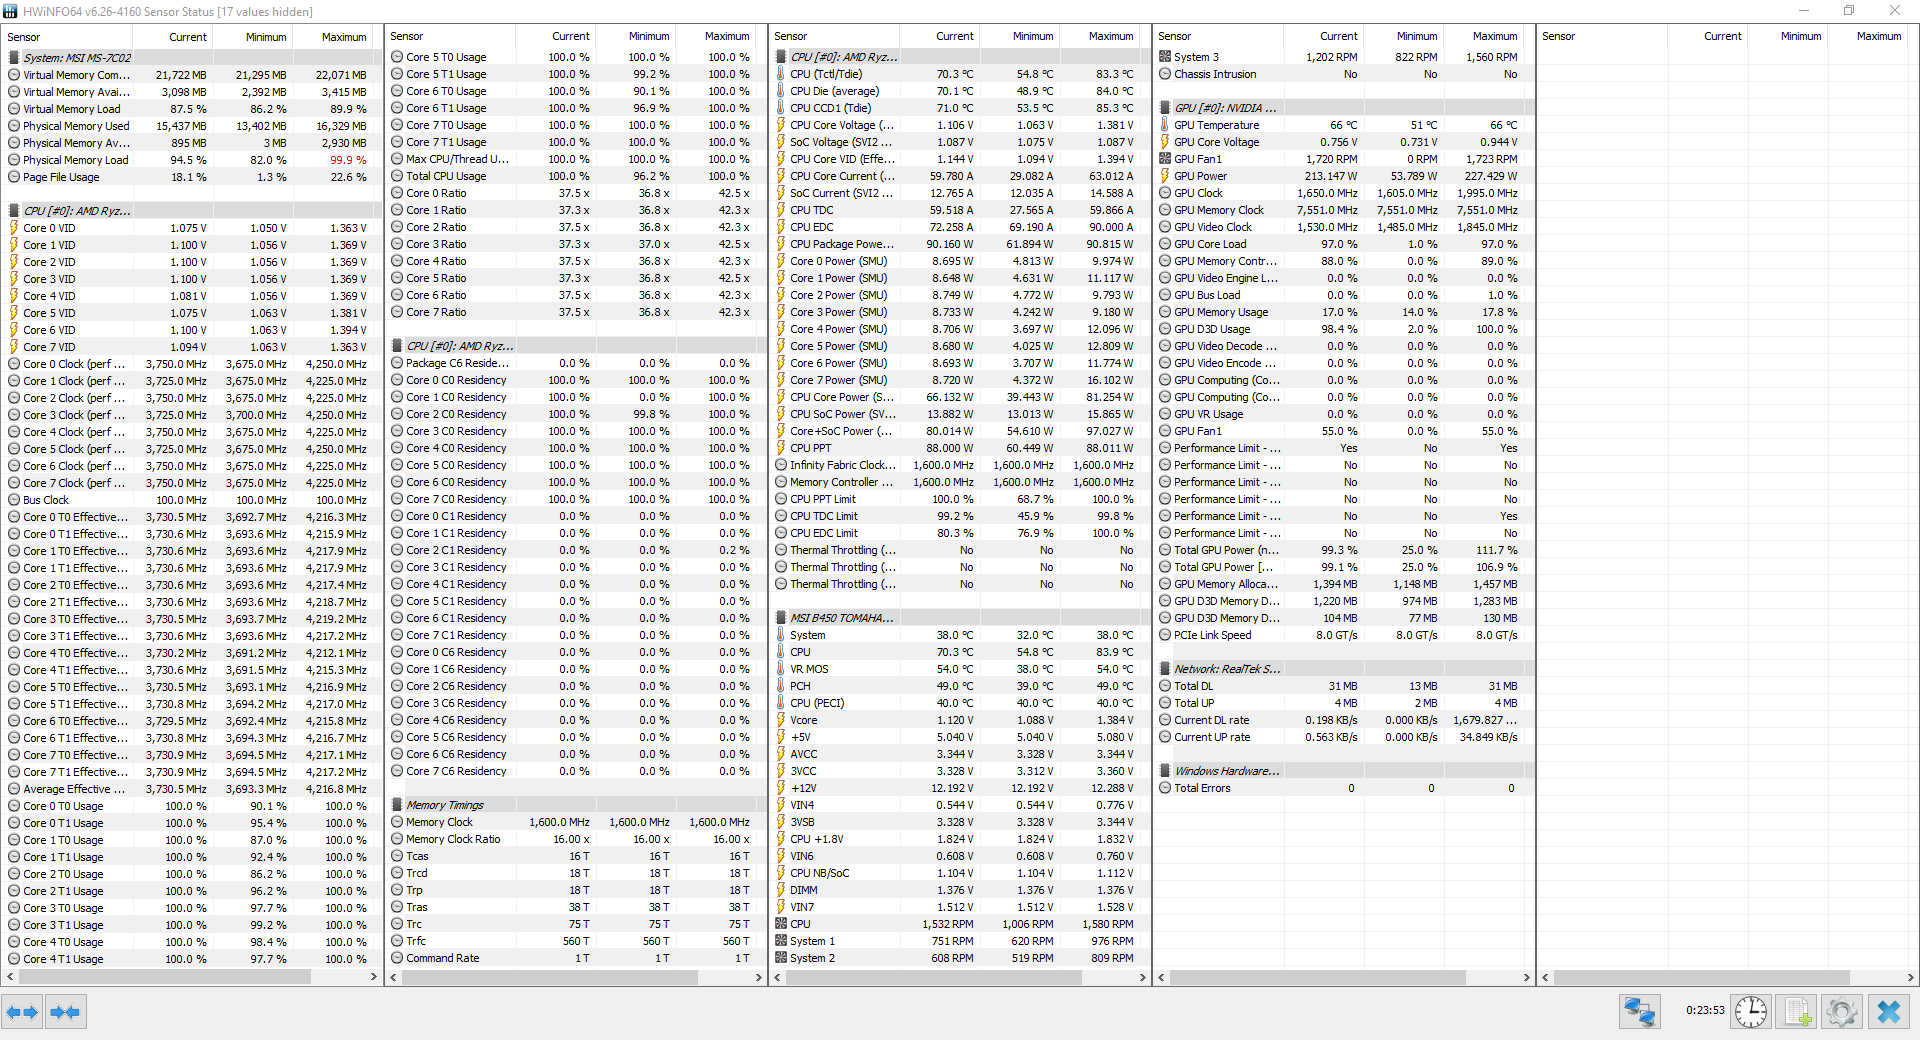
Task: Select the Average Effective row
Action: [194, 789]
